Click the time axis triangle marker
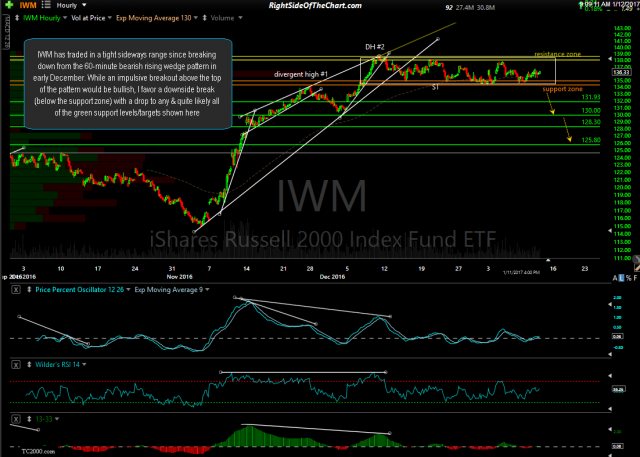The image size is (640, 457). (548, 260)
